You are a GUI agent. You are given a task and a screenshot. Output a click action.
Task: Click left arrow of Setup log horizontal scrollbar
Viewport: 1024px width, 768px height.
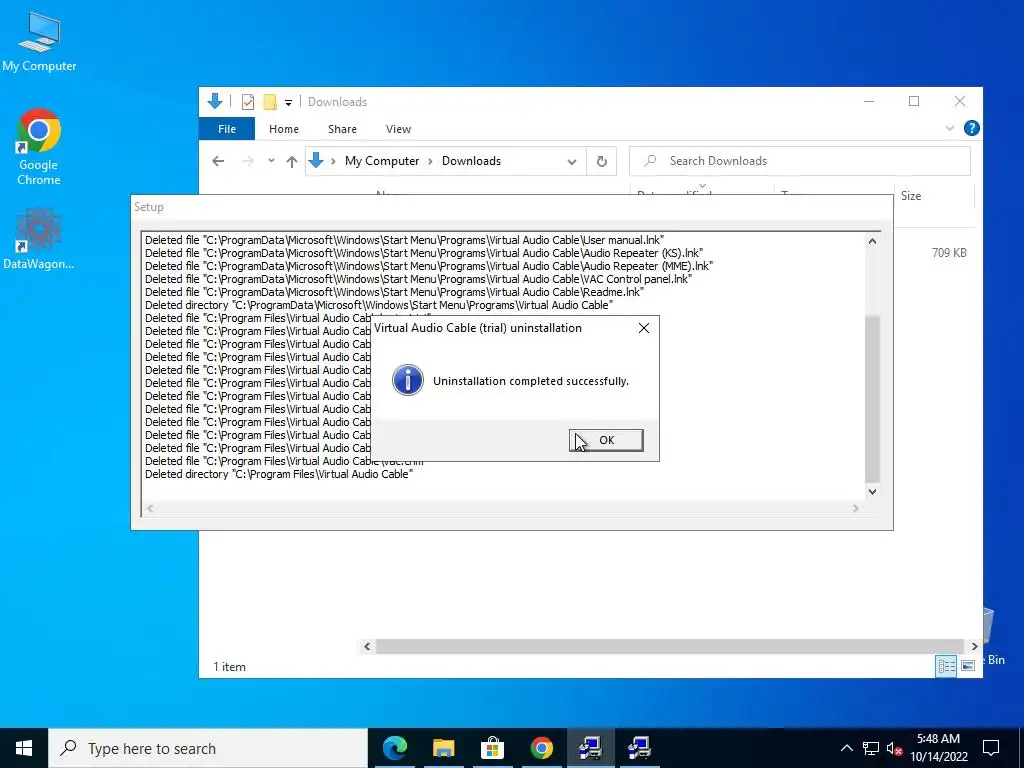[x=150, y=508]
